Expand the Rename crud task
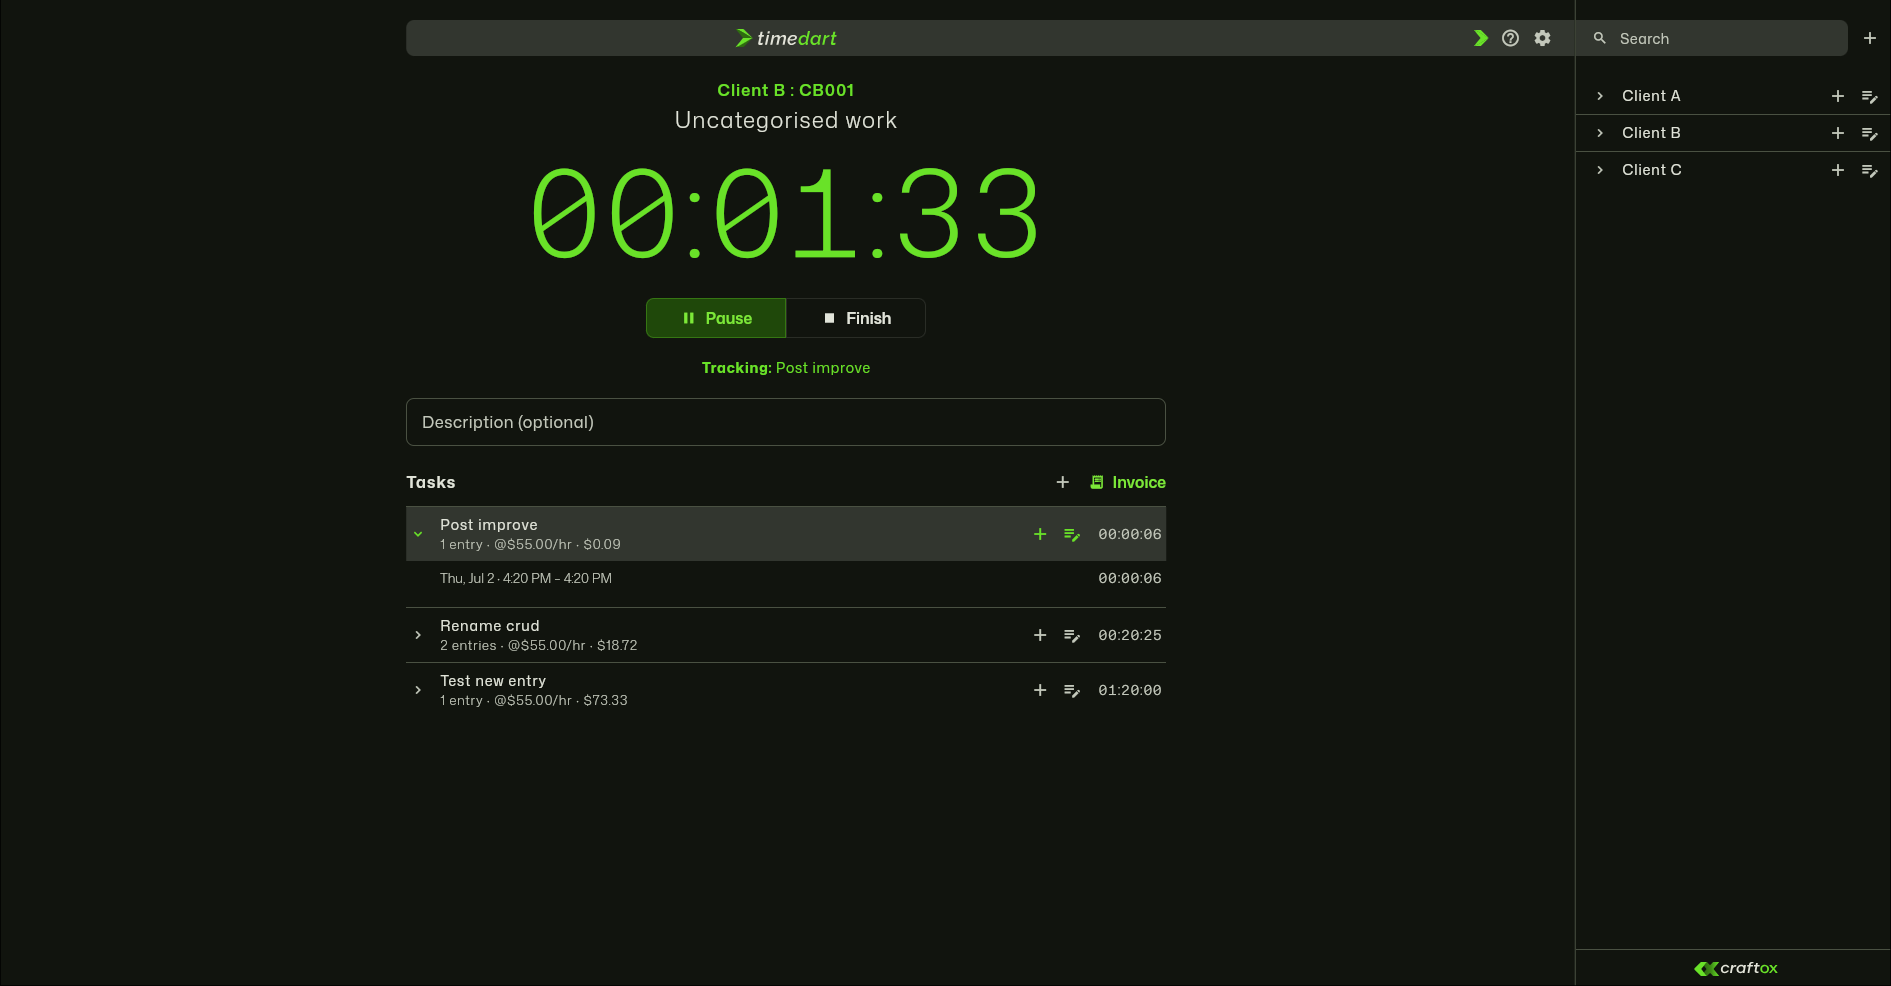The height and width of the screenshot is (986, 1891). pos(418,635)
